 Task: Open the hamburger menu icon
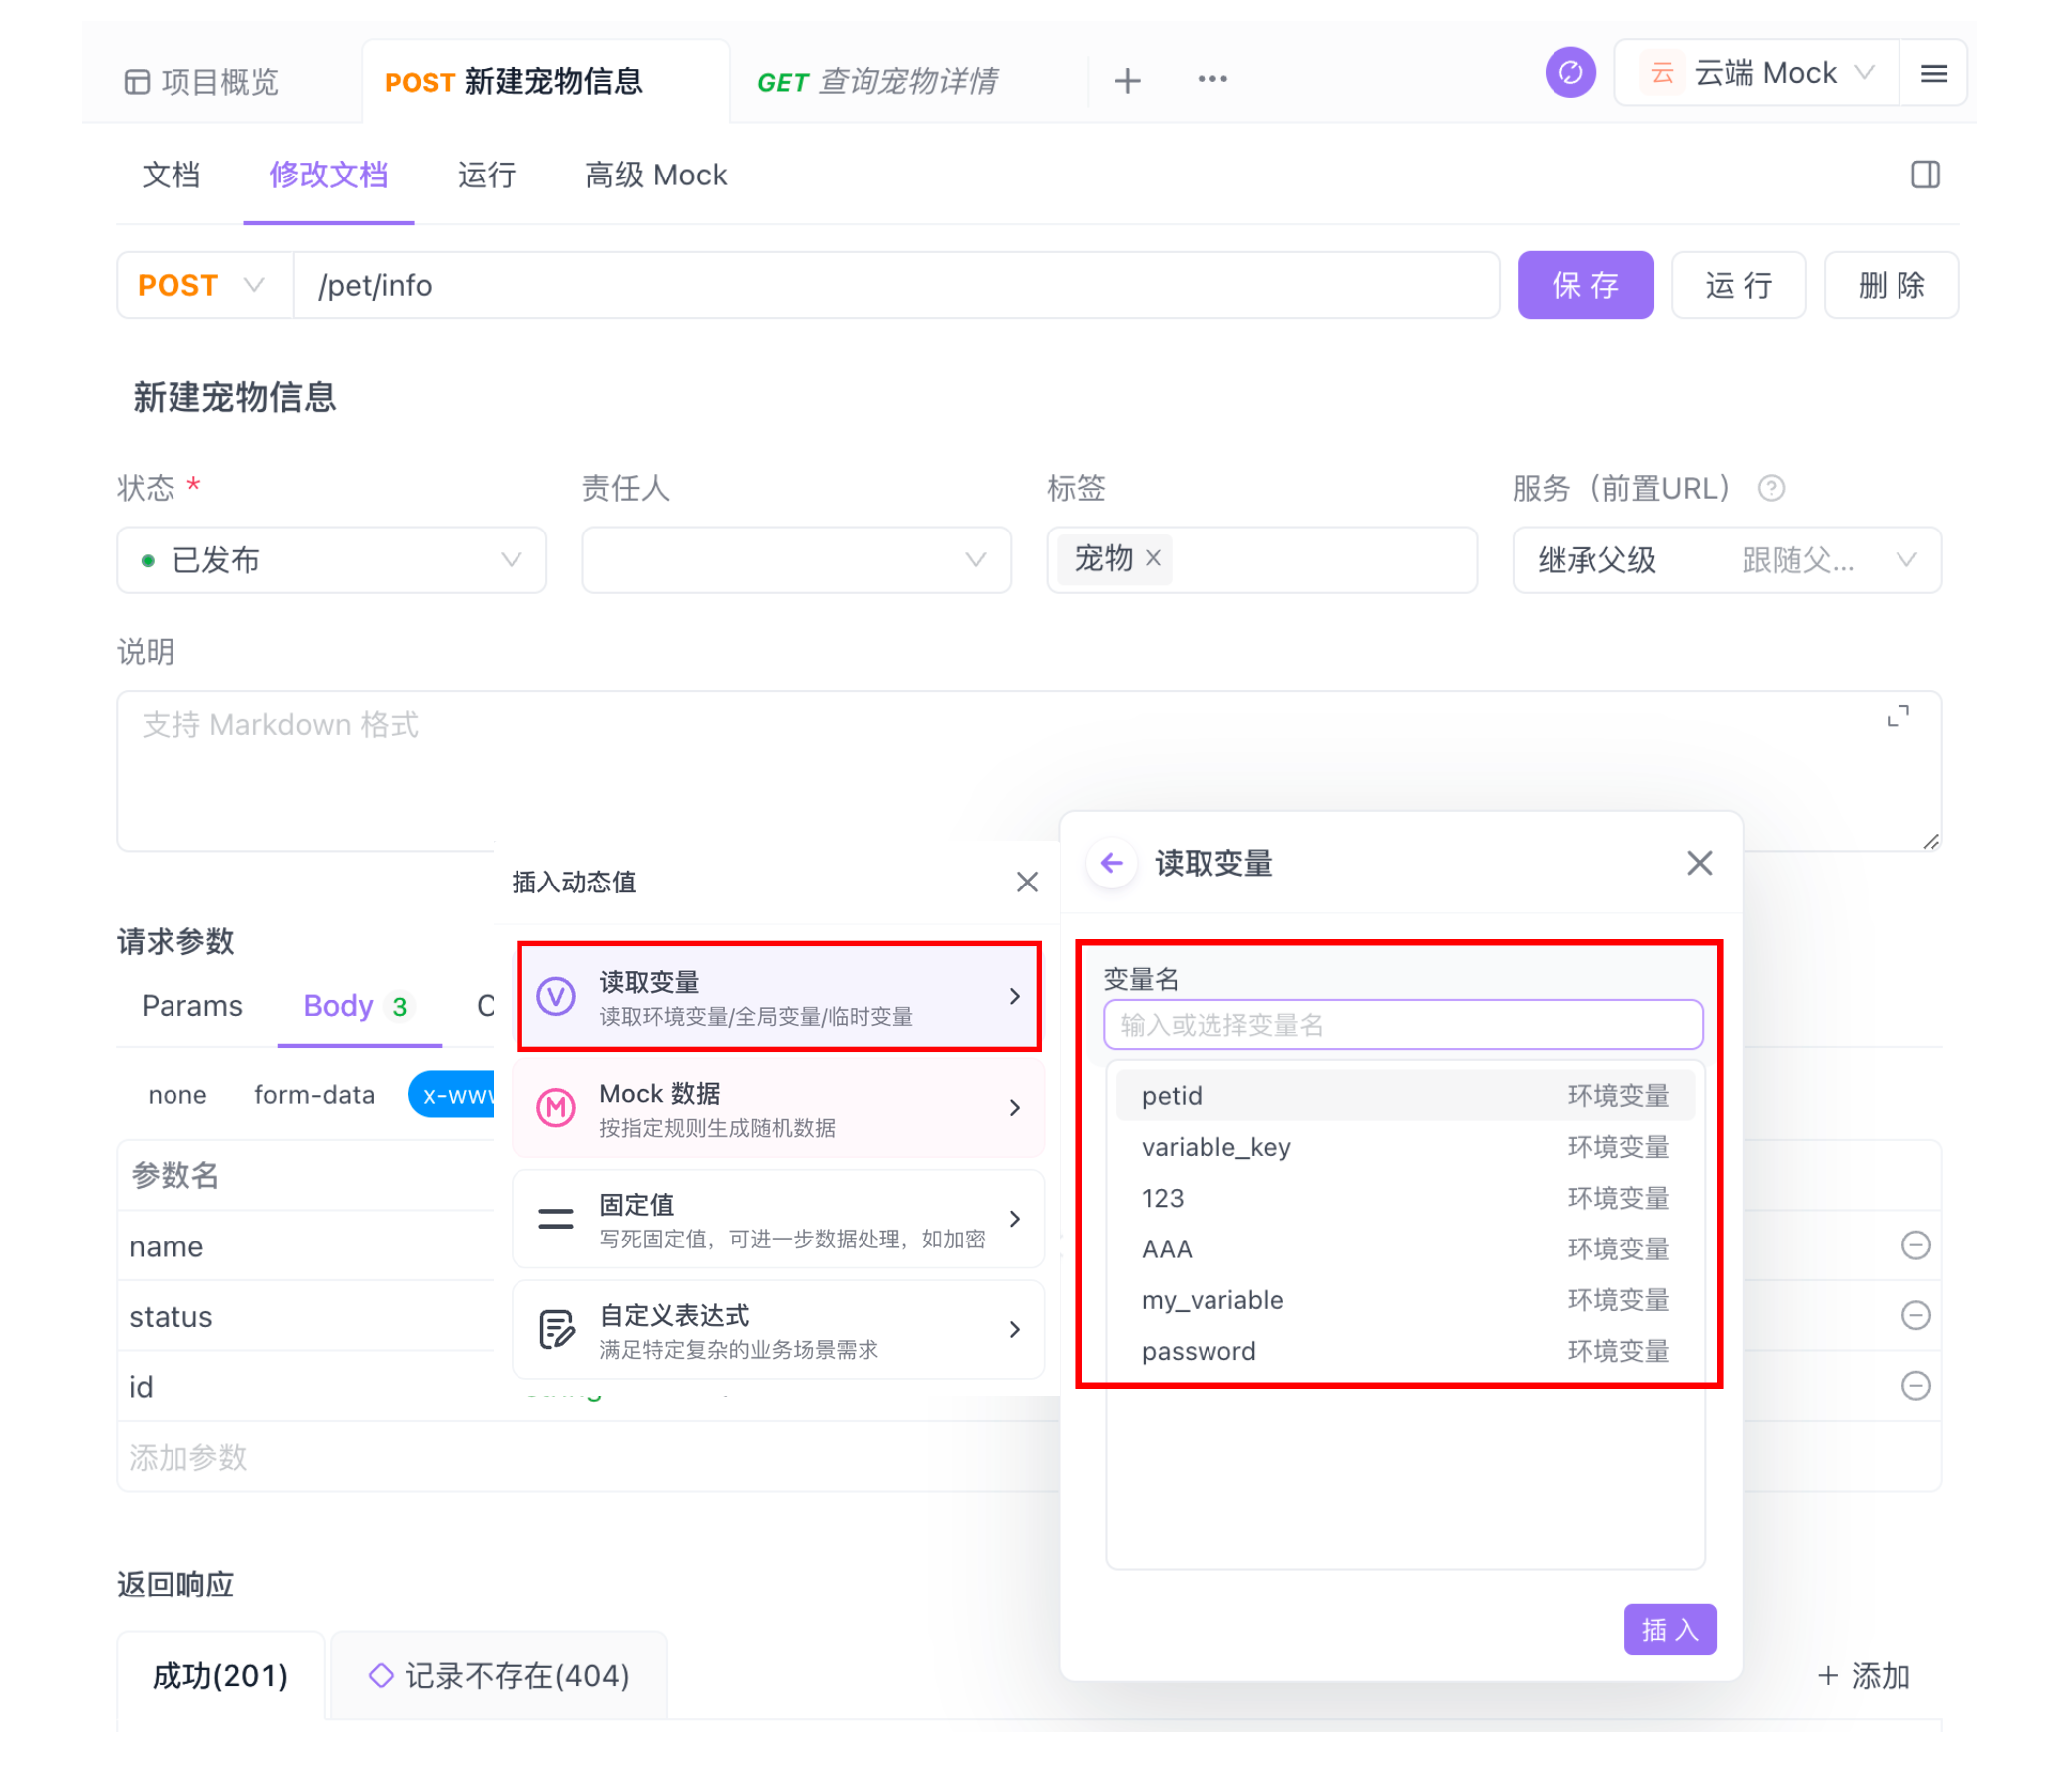(1933, 73)
